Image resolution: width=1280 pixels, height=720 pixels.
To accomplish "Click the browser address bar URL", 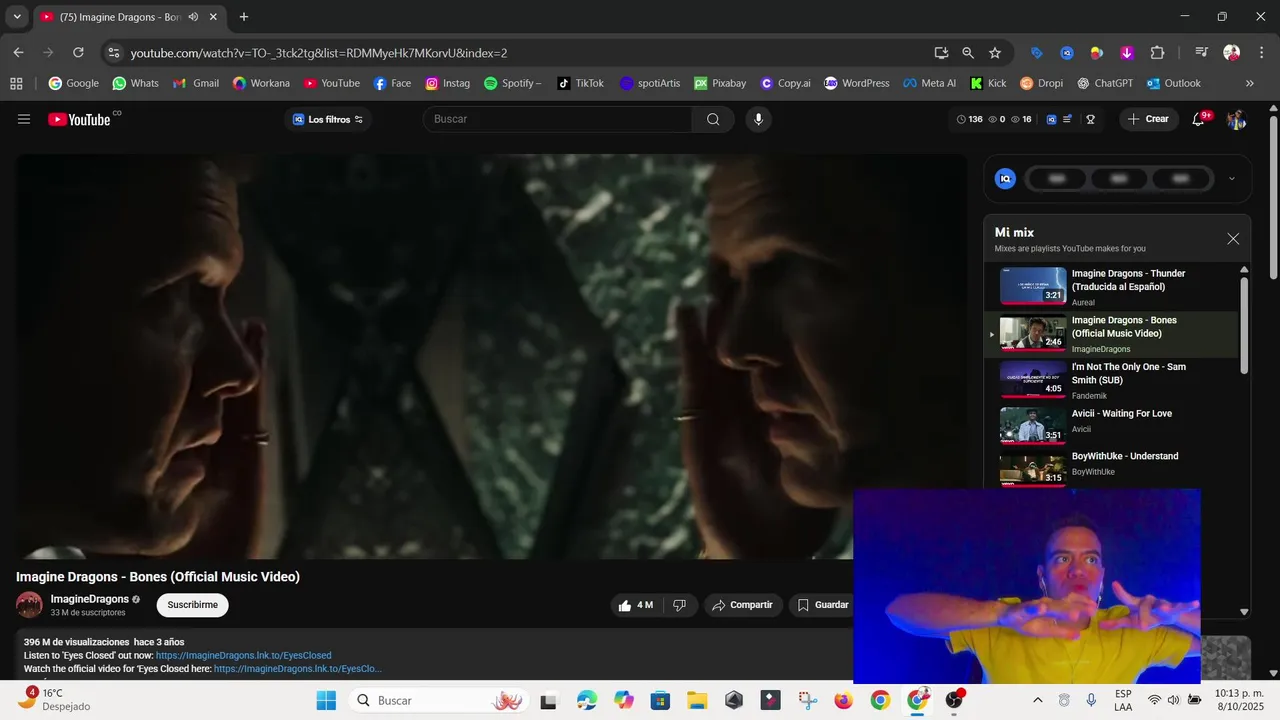I will point(319,53).
